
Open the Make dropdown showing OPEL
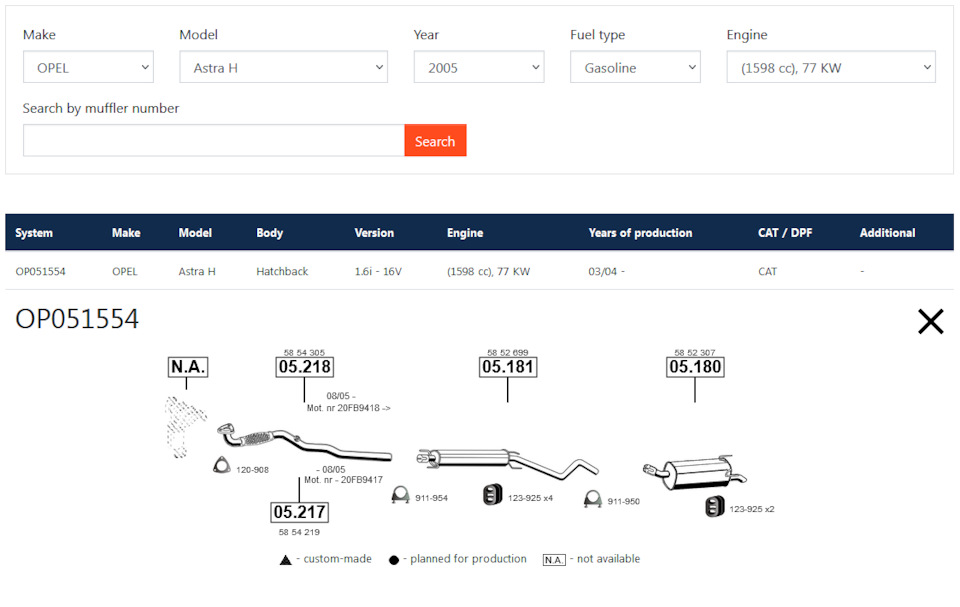88,68
